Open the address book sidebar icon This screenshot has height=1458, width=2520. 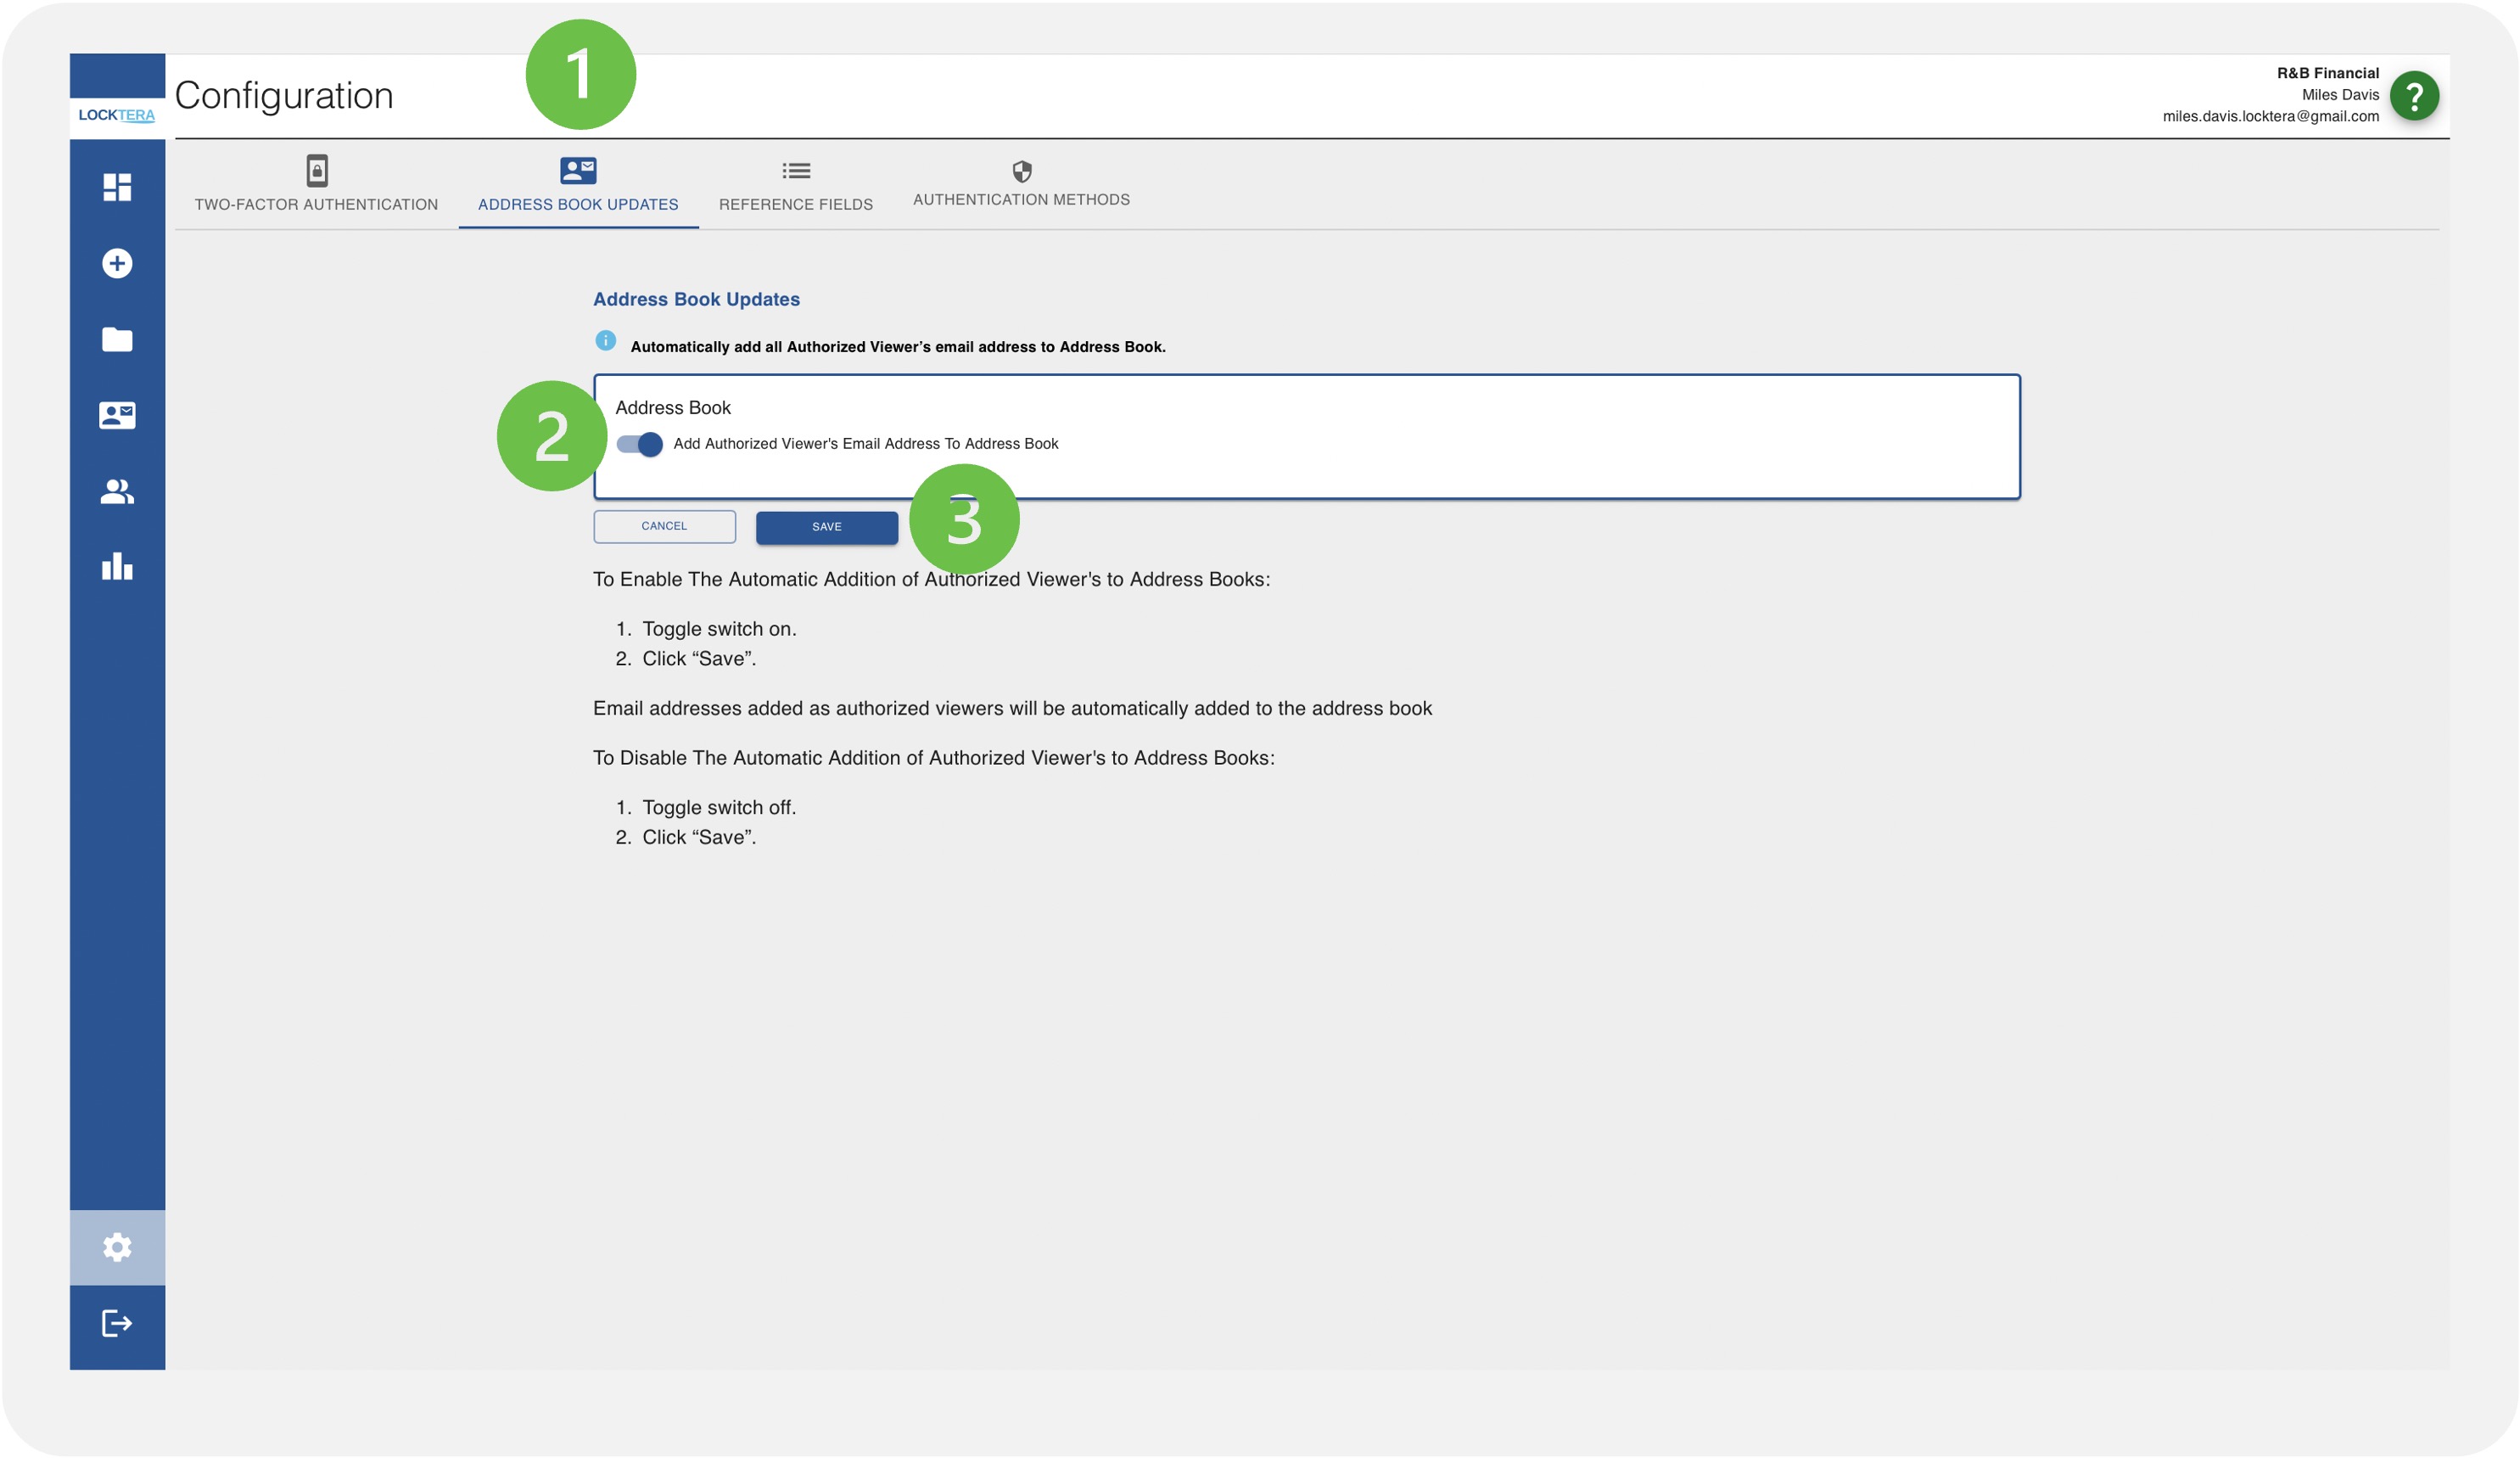(x=117, y=415)
